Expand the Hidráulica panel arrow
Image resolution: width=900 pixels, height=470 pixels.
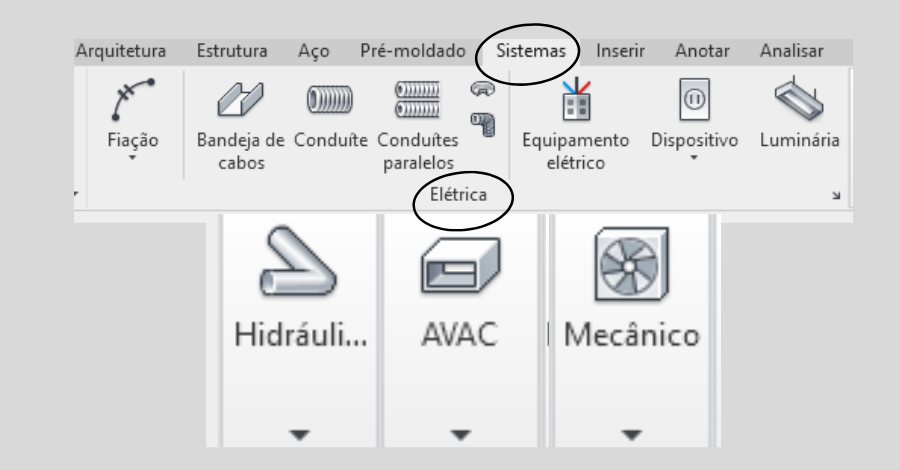pyautogui.click(x=301, y=435)
